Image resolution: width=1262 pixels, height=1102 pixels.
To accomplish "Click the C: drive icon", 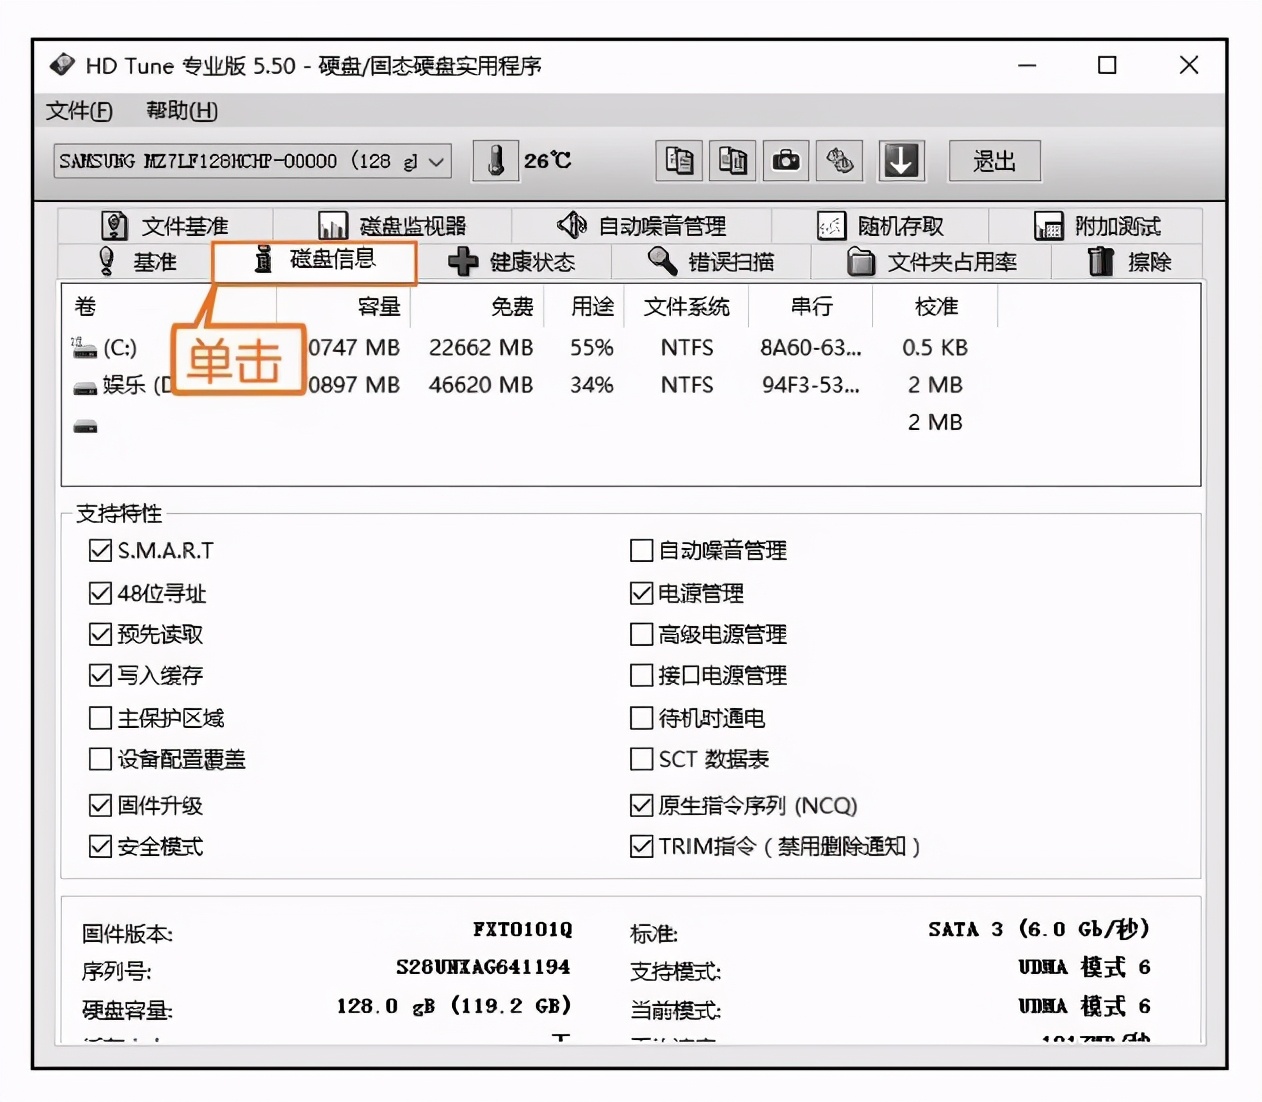I will click(x=84, y=348).
